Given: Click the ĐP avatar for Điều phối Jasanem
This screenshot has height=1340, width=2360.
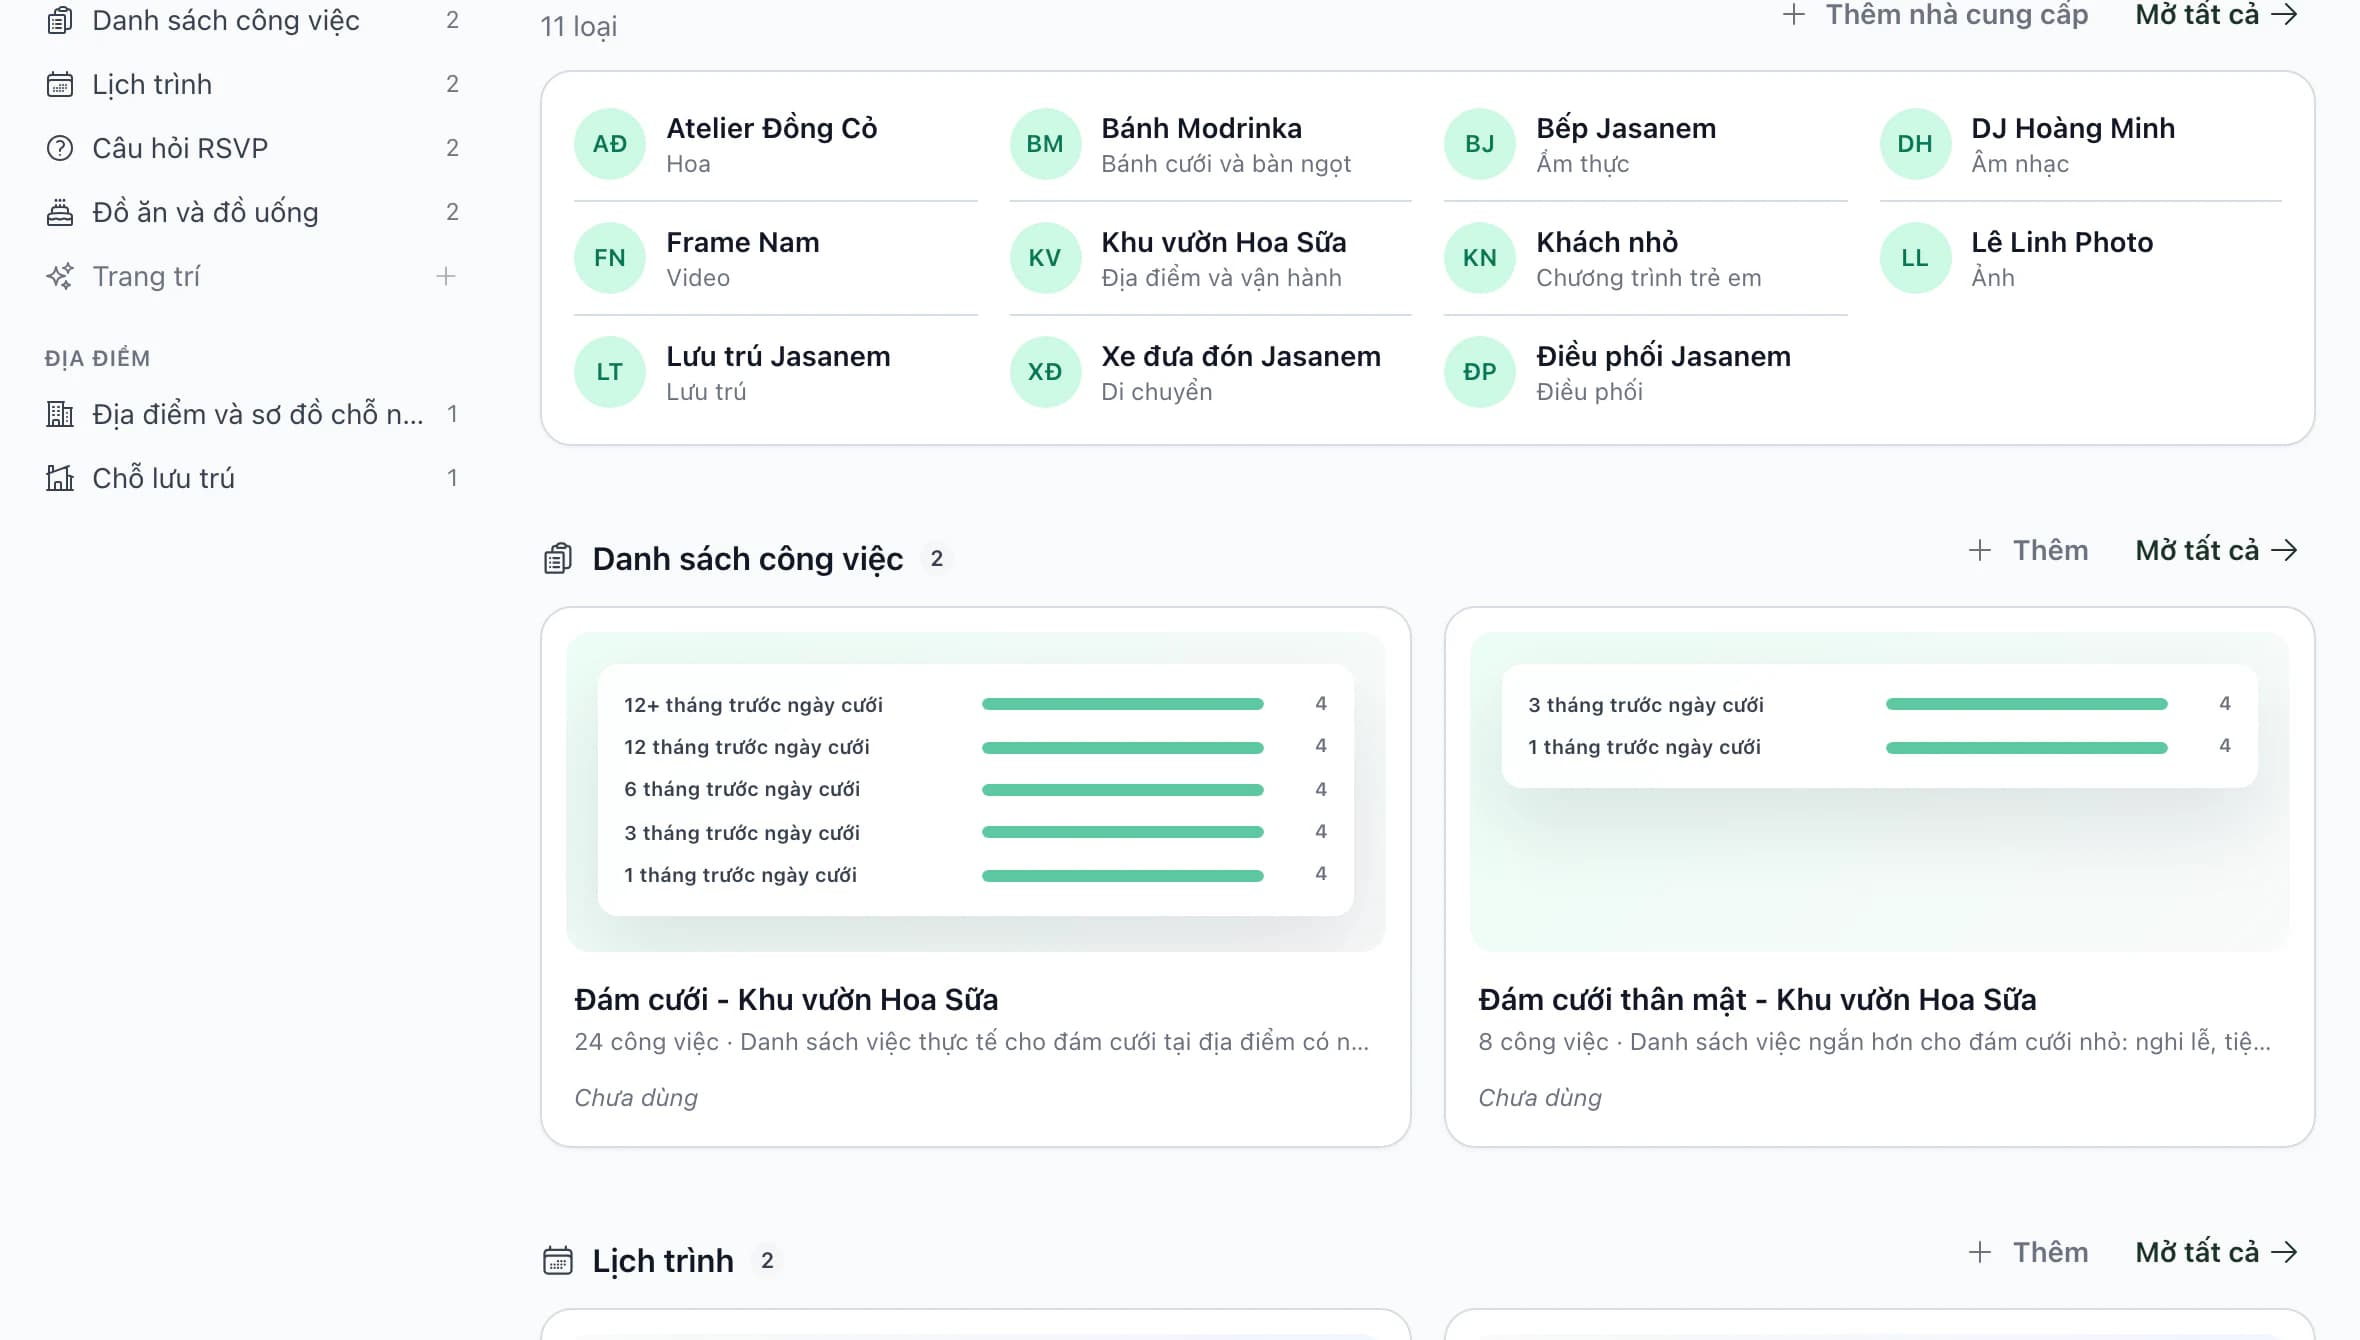Looking at the screenshot, I should (1480, 372).
